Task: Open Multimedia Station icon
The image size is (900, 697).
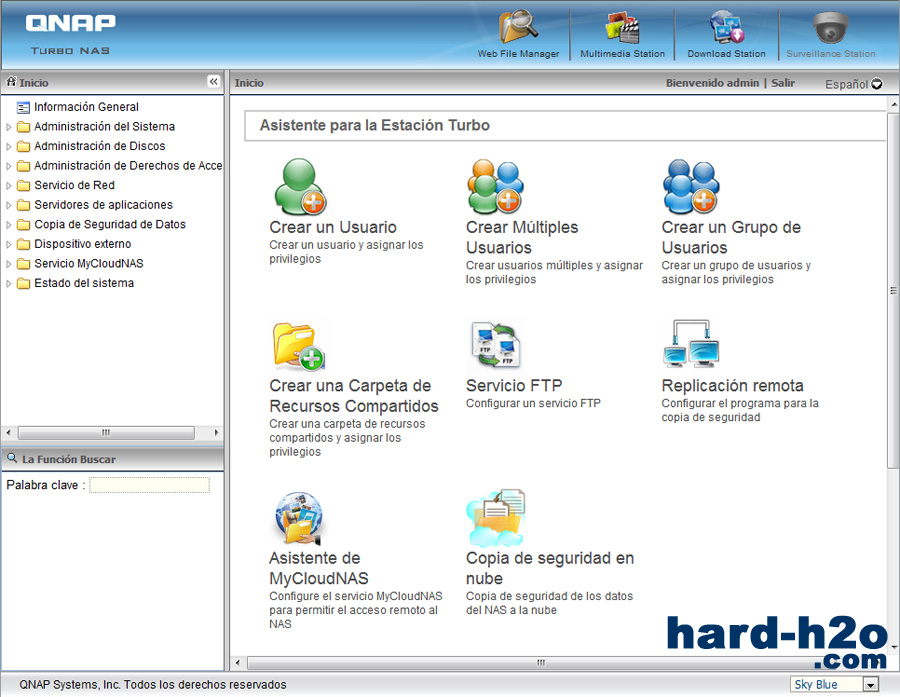Action: 622,27
